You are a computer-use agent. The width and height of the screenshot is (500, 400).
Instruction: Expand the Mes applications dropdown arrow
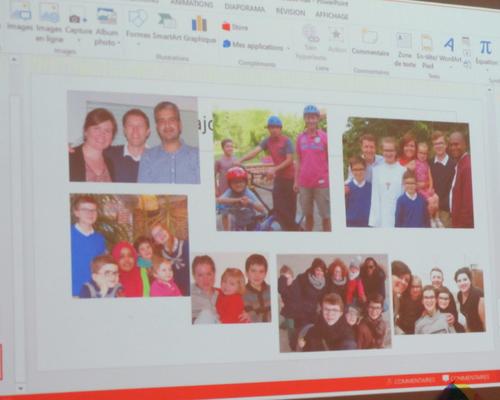[288, 48]
